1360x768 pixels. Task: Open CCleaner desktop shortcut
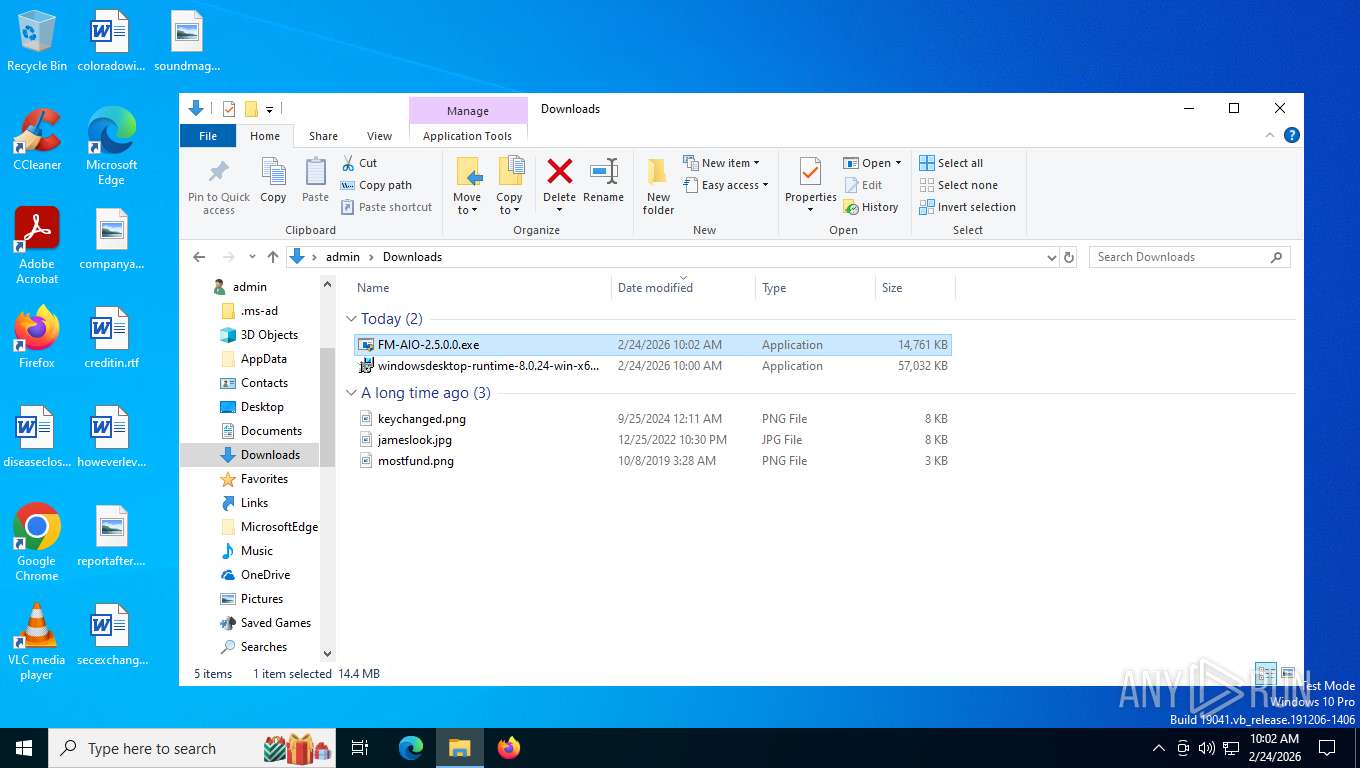37,140
